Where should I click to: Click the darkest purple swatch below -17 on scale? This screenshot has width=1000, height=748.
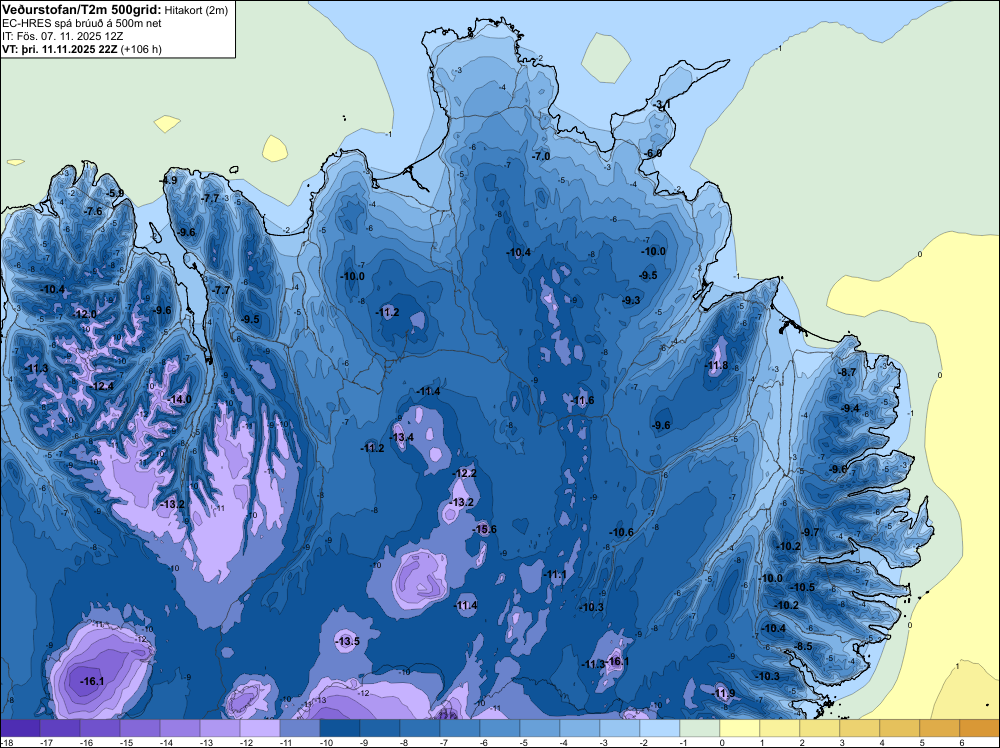(20, 728)
